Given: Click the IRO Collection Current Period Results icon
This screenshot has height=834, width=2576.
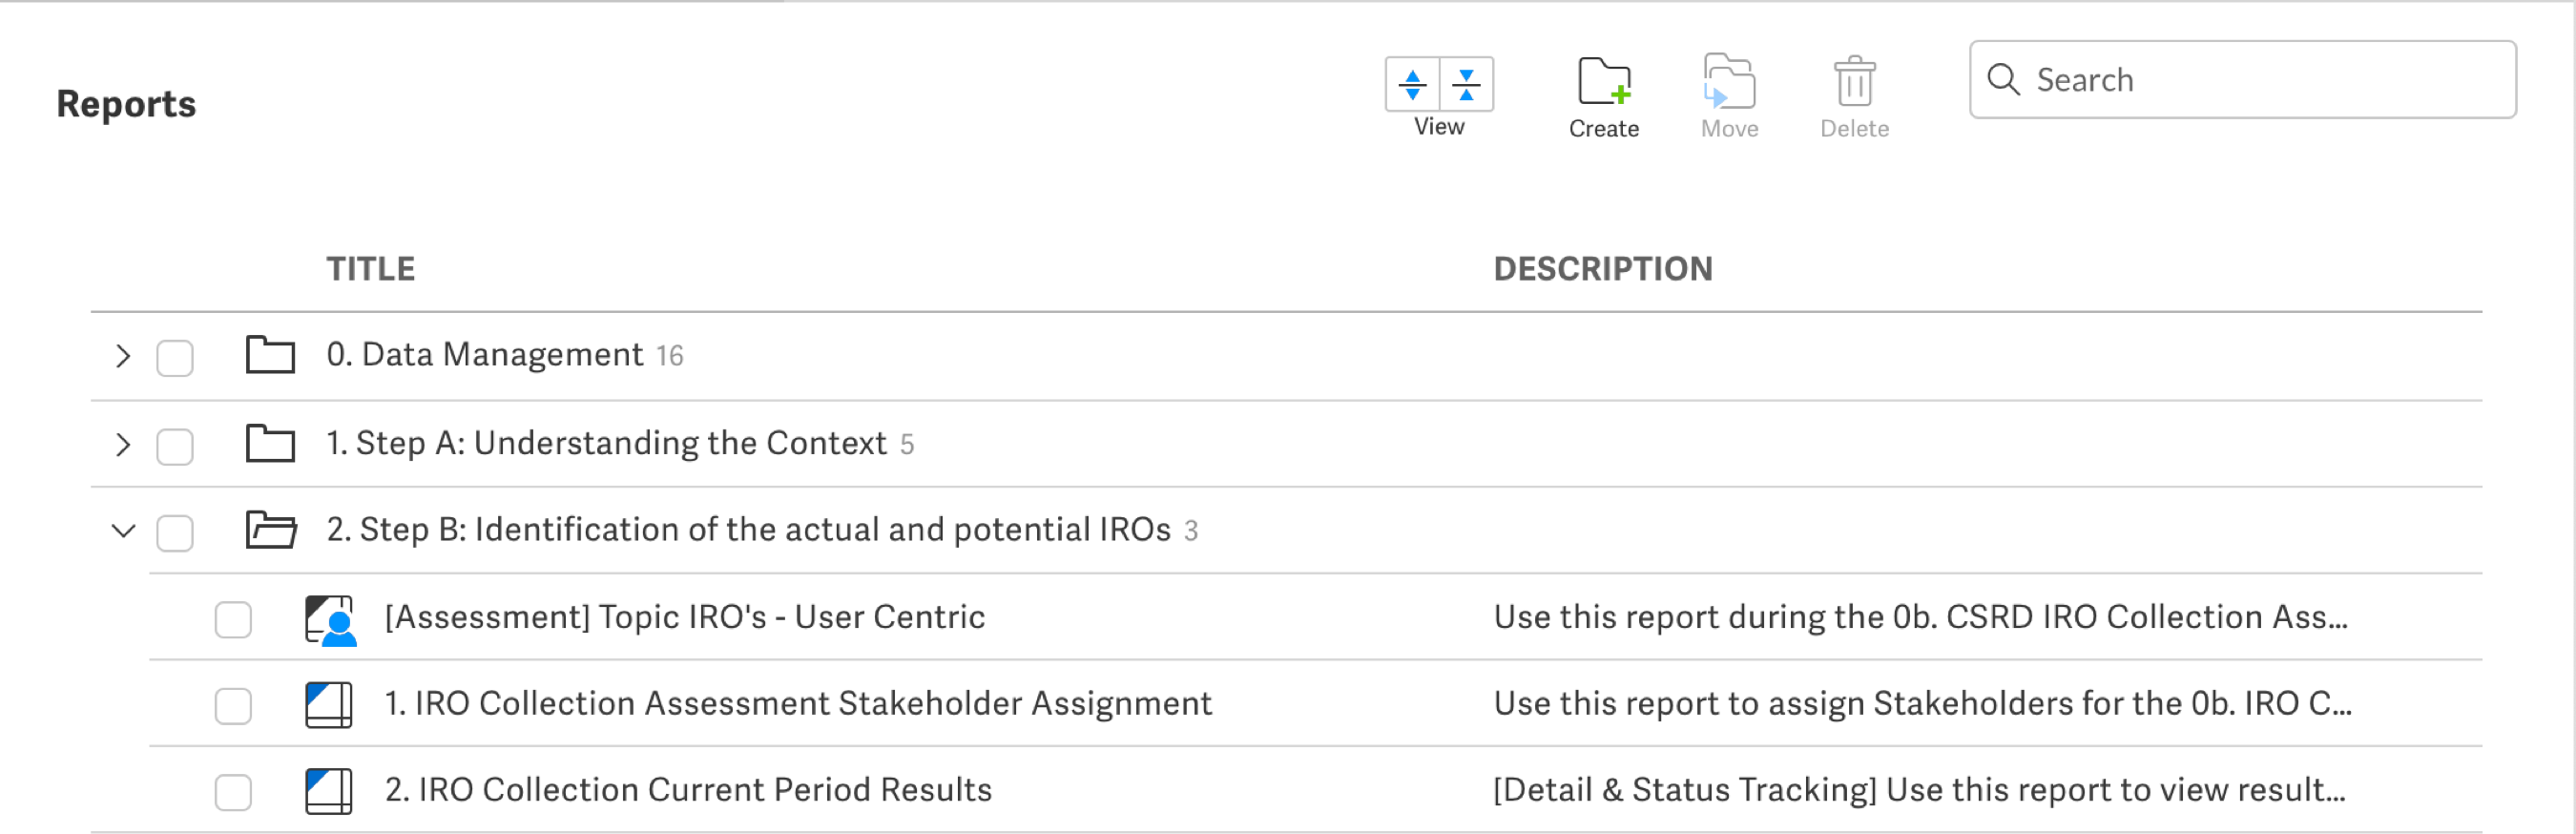Looking at the screenshot, I should point(329,791).
